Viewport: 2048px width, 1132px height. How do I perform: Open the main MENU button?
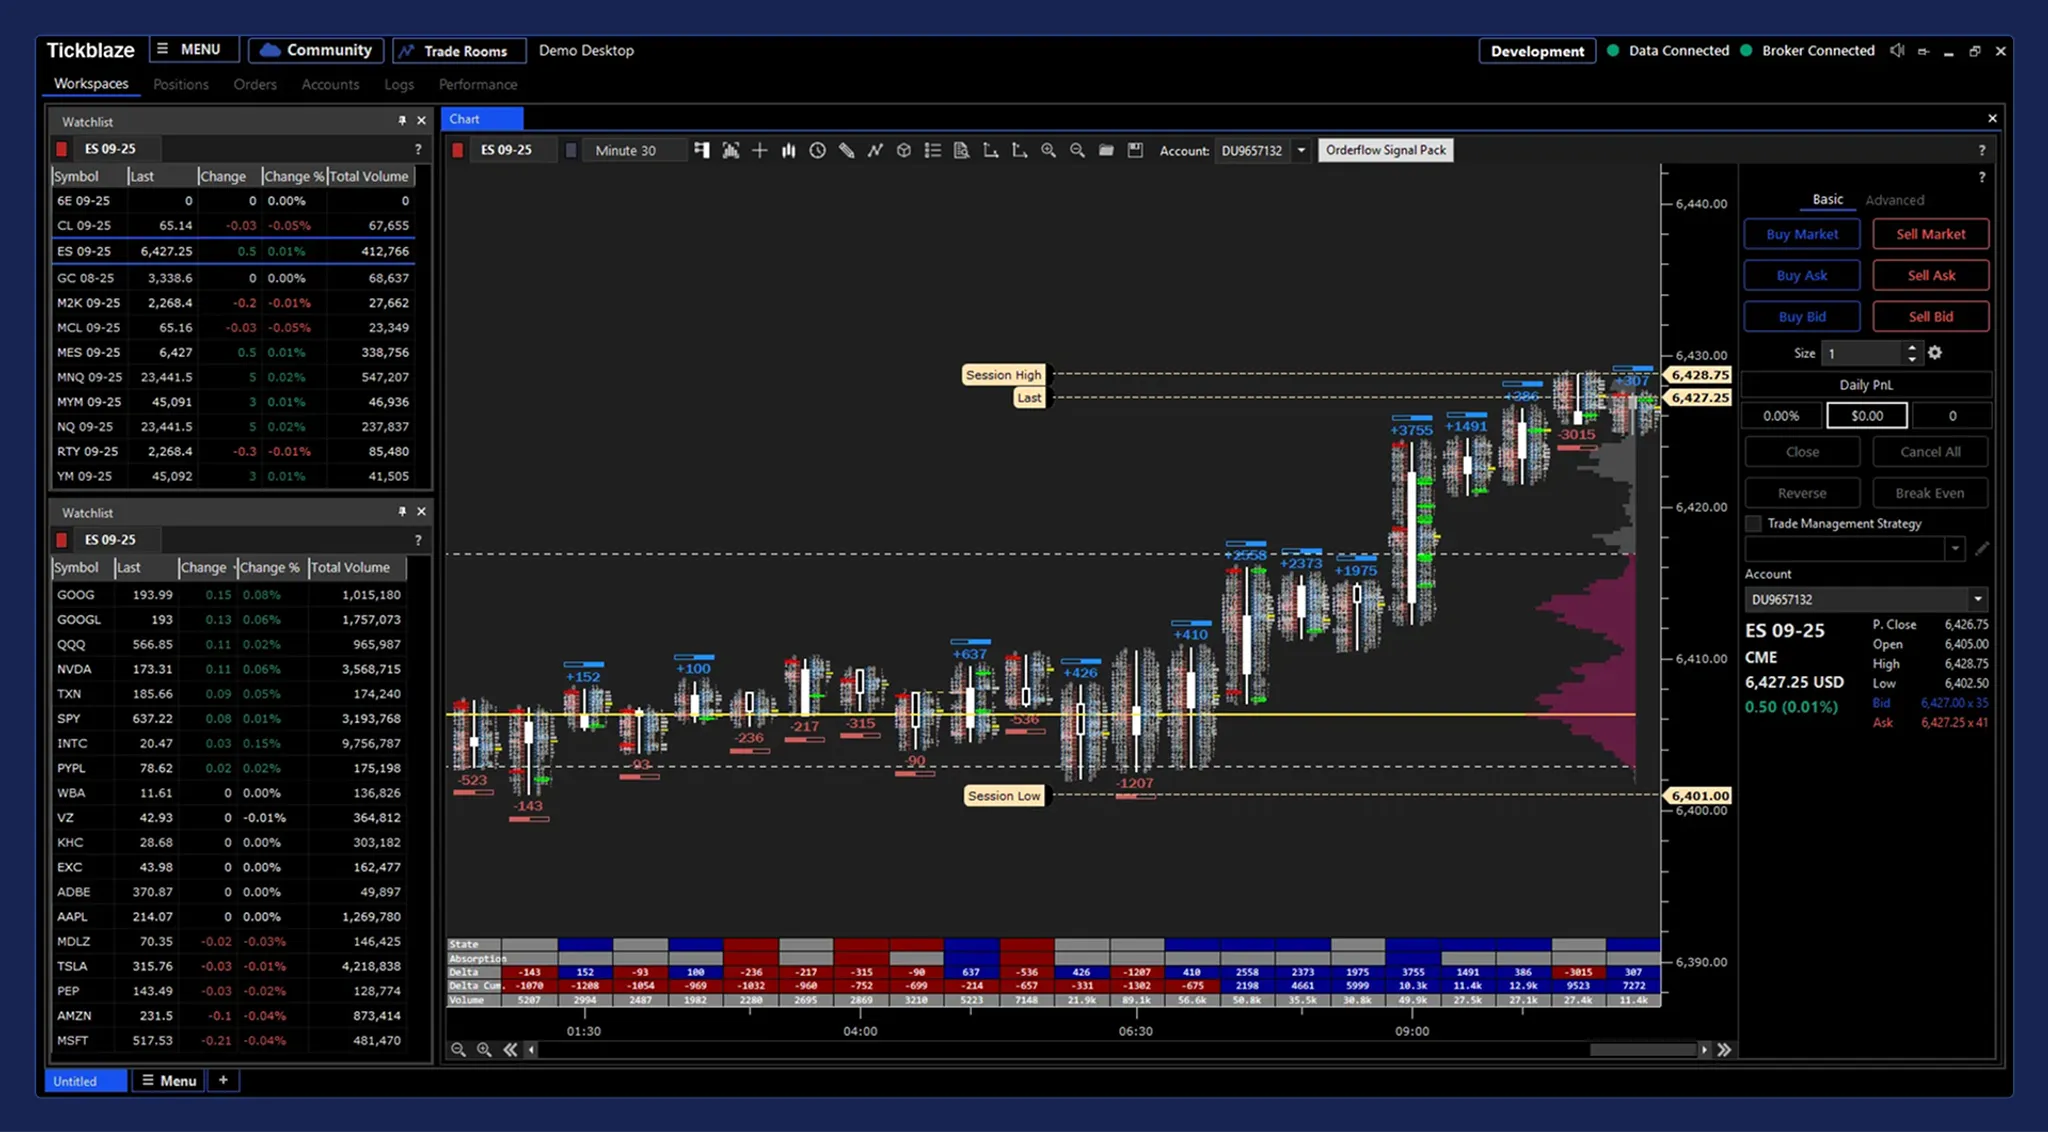(193, 49)
